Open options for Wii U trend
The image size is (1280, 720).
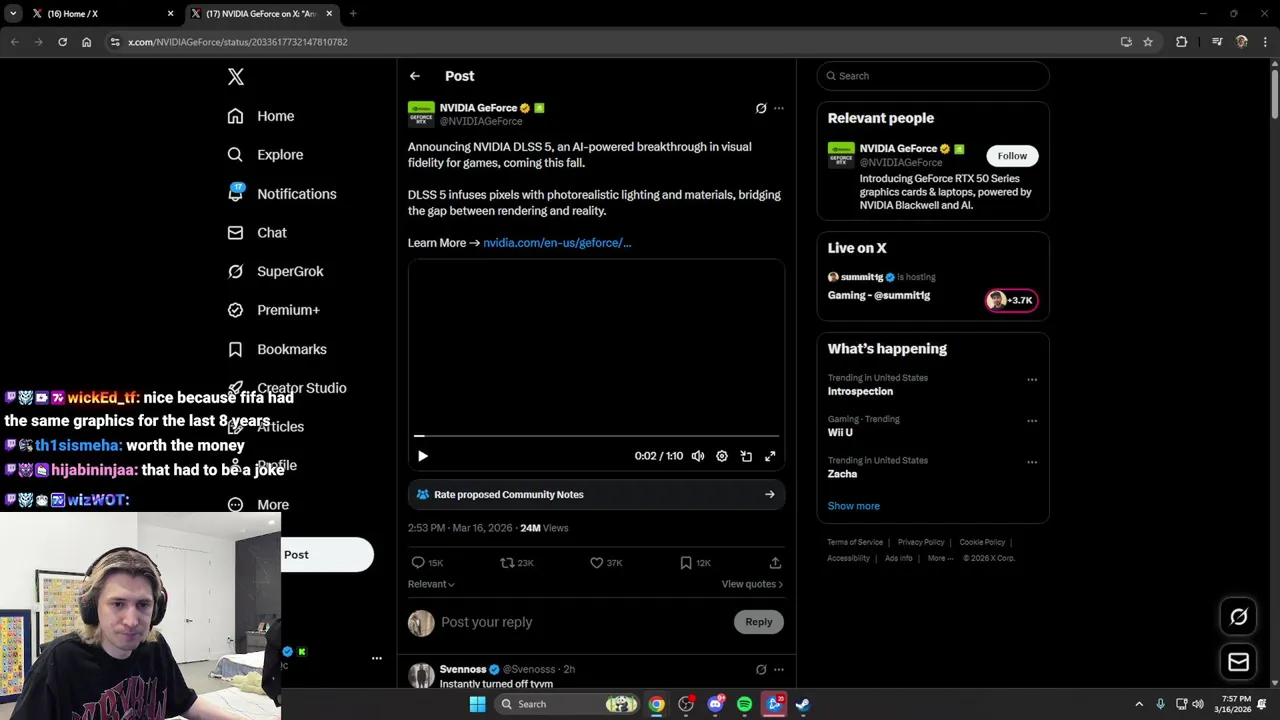click(x=1032, y=421)
